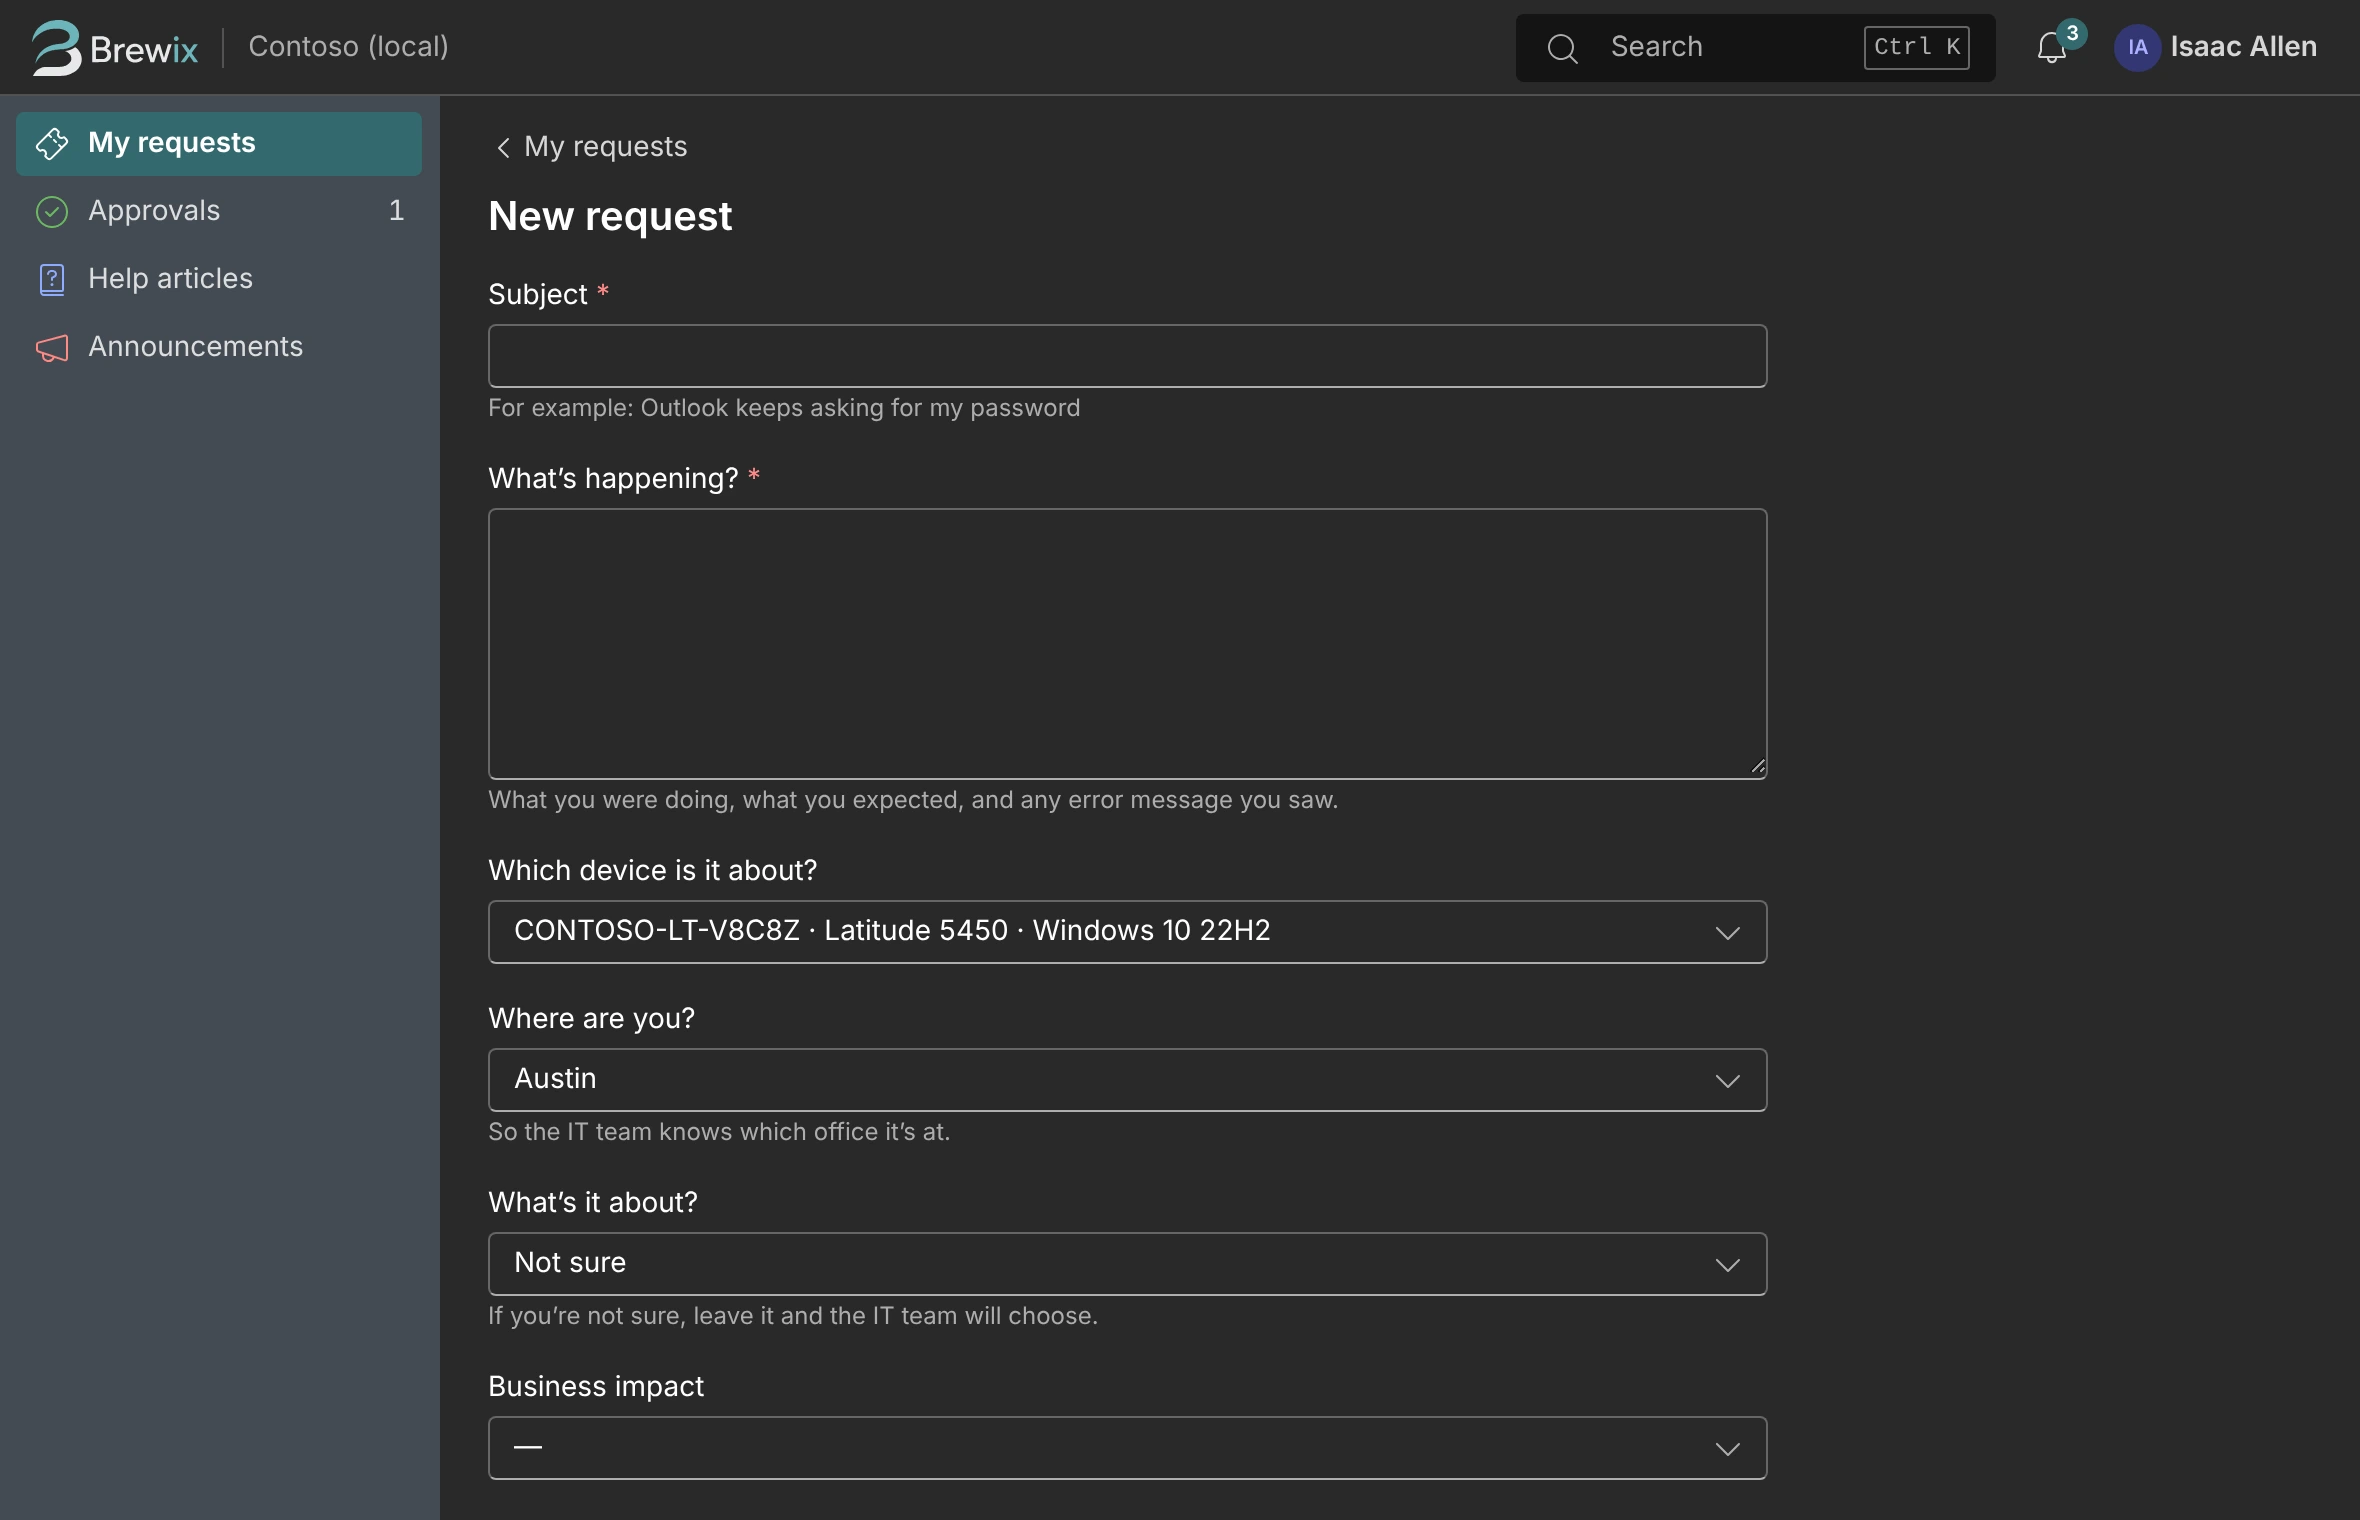Click the My requests ticket icon
Screen dimensions: 2360x1520
tap(52, 144)
